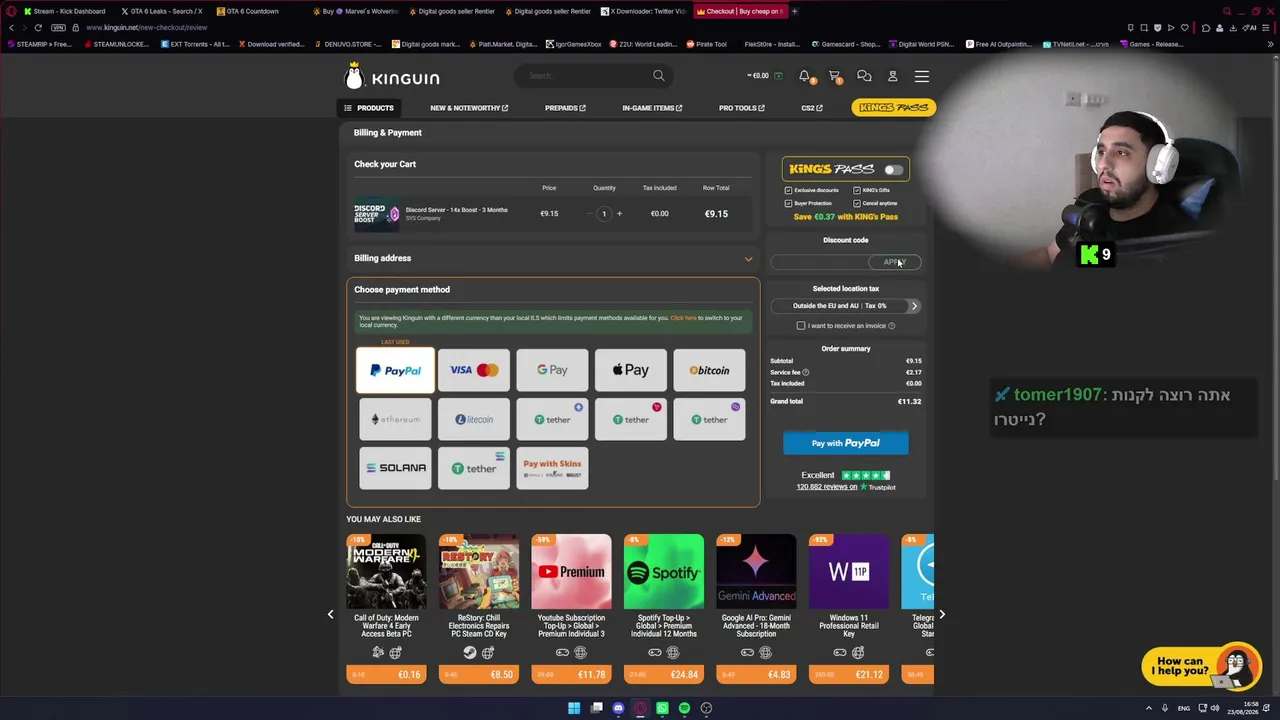Decrease quantity with minus button
1280x720 pixels.
[589, 213]
